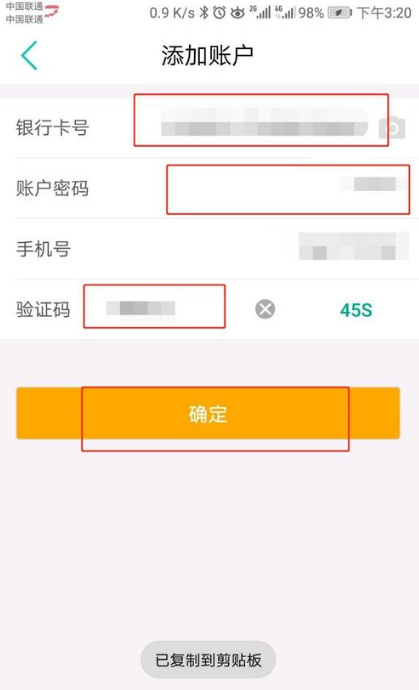Tap the eye comfort status icon

point(237,13)
